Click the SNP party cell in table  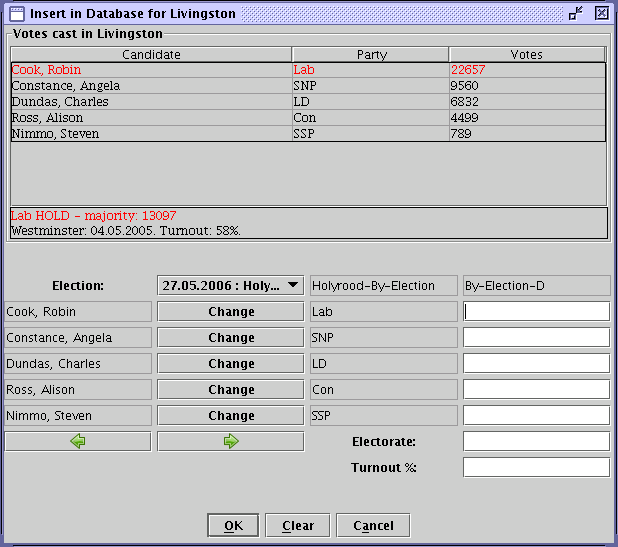(370, 86)
